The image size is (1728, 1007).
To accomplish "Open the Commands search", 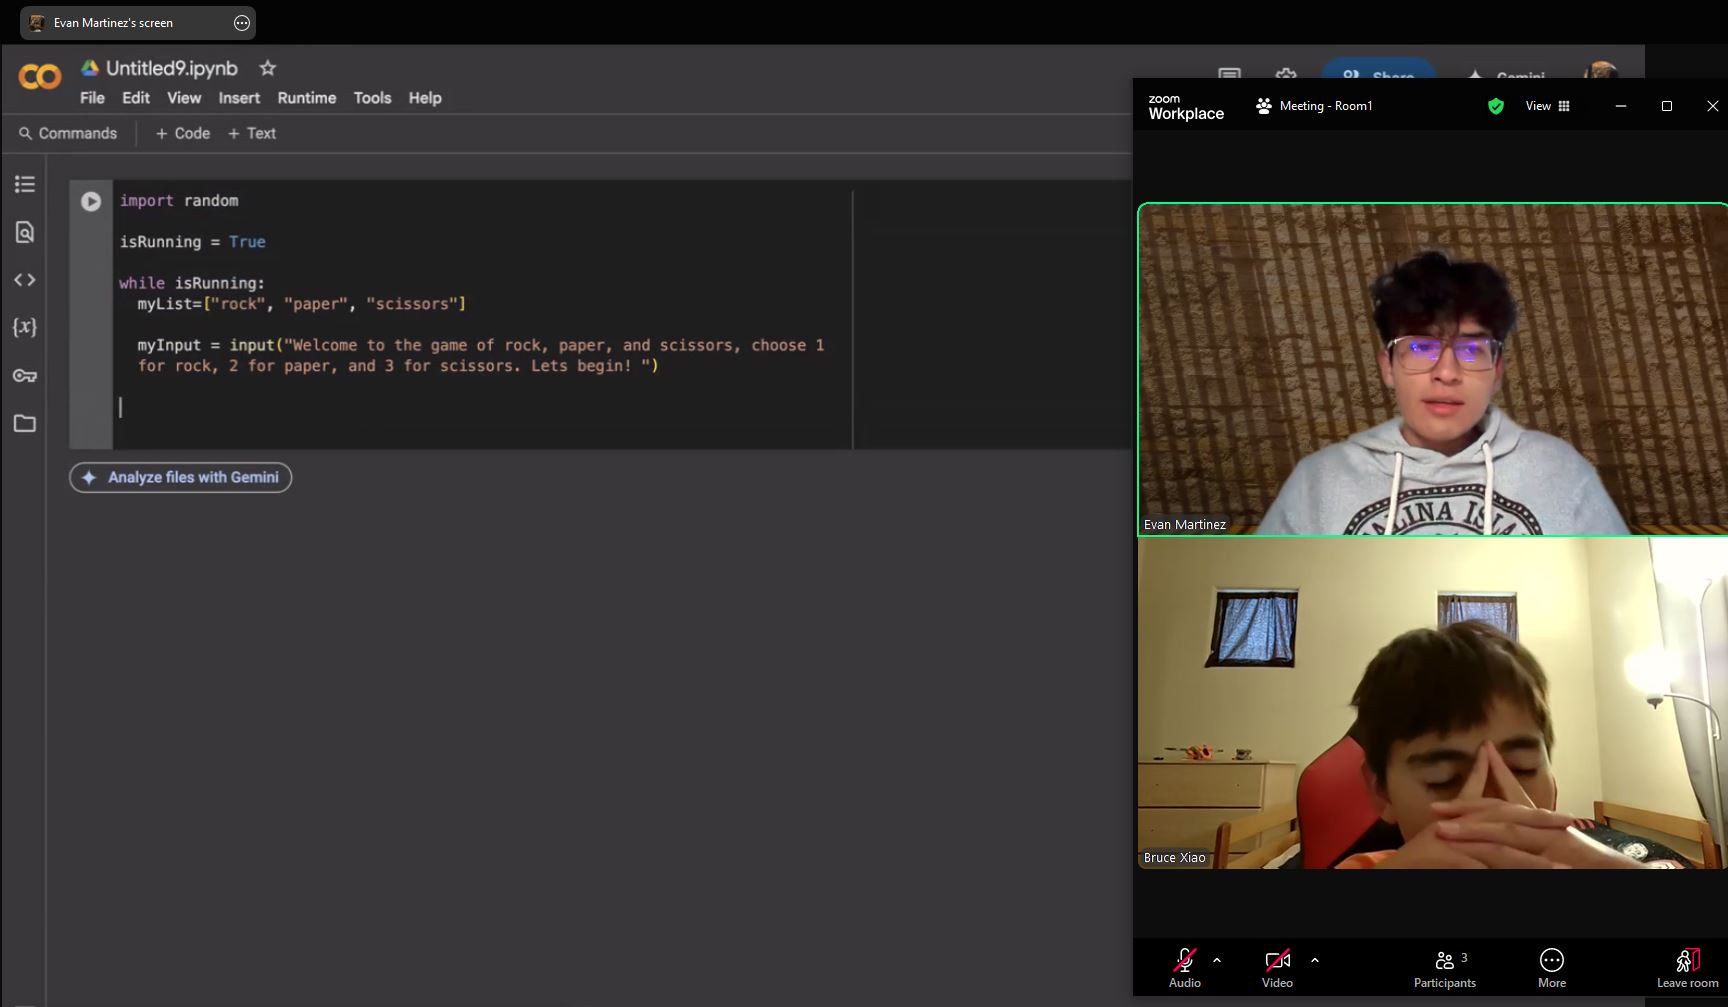I will (68, 133).
